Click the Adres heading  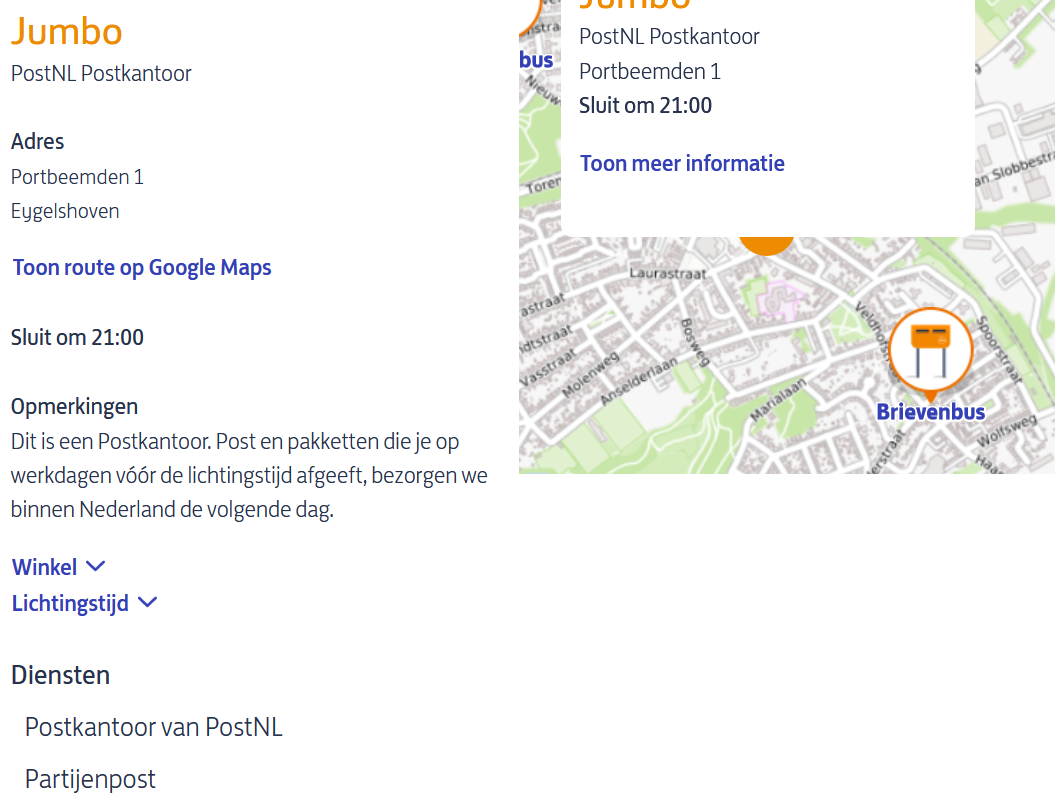[38, 141]
